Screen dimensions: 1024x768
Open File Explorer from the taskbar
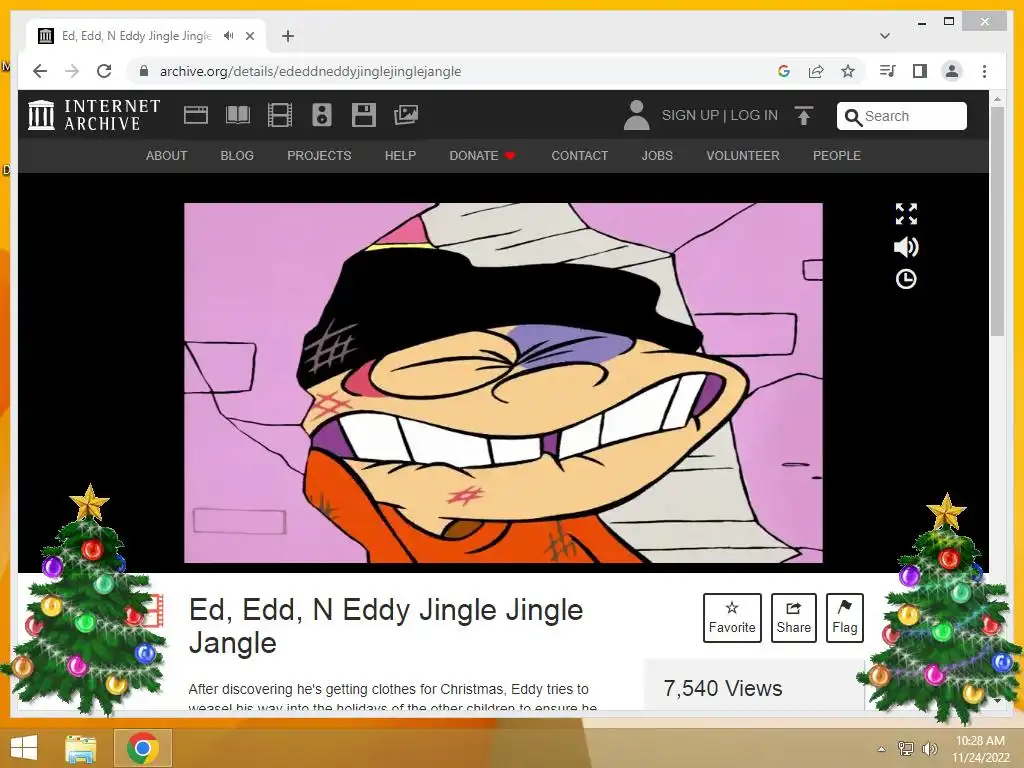coord(81,748)
